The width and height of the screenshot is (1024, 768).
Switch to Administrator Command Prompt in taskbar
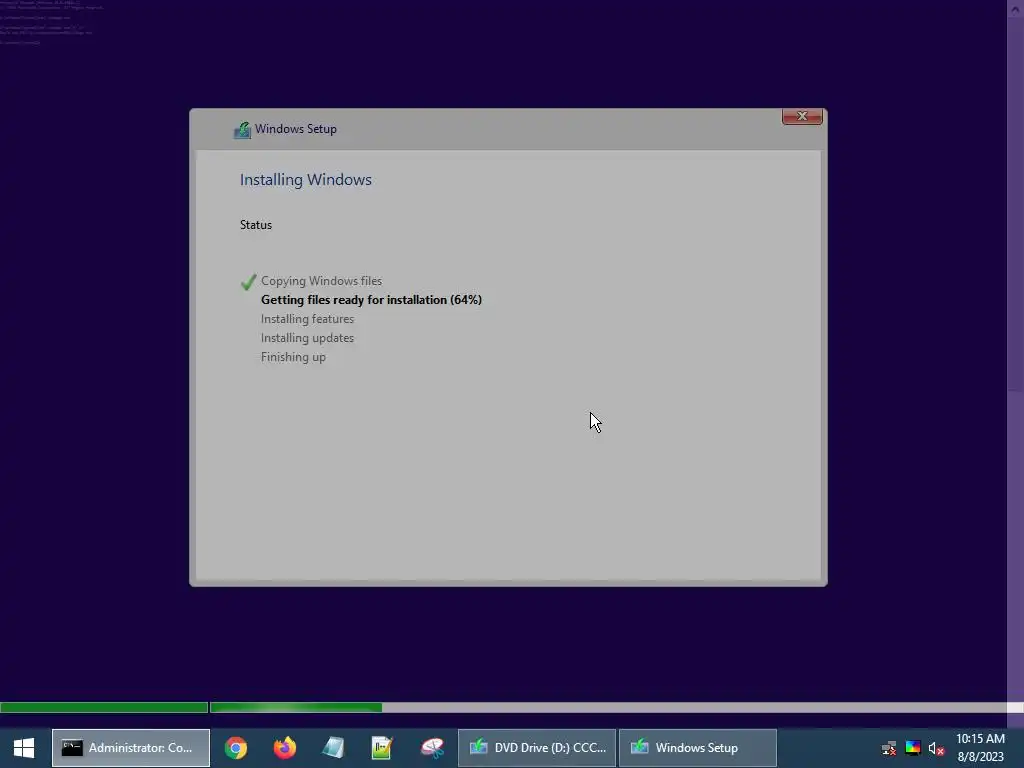pyautogui.click(x=131, y=748)
